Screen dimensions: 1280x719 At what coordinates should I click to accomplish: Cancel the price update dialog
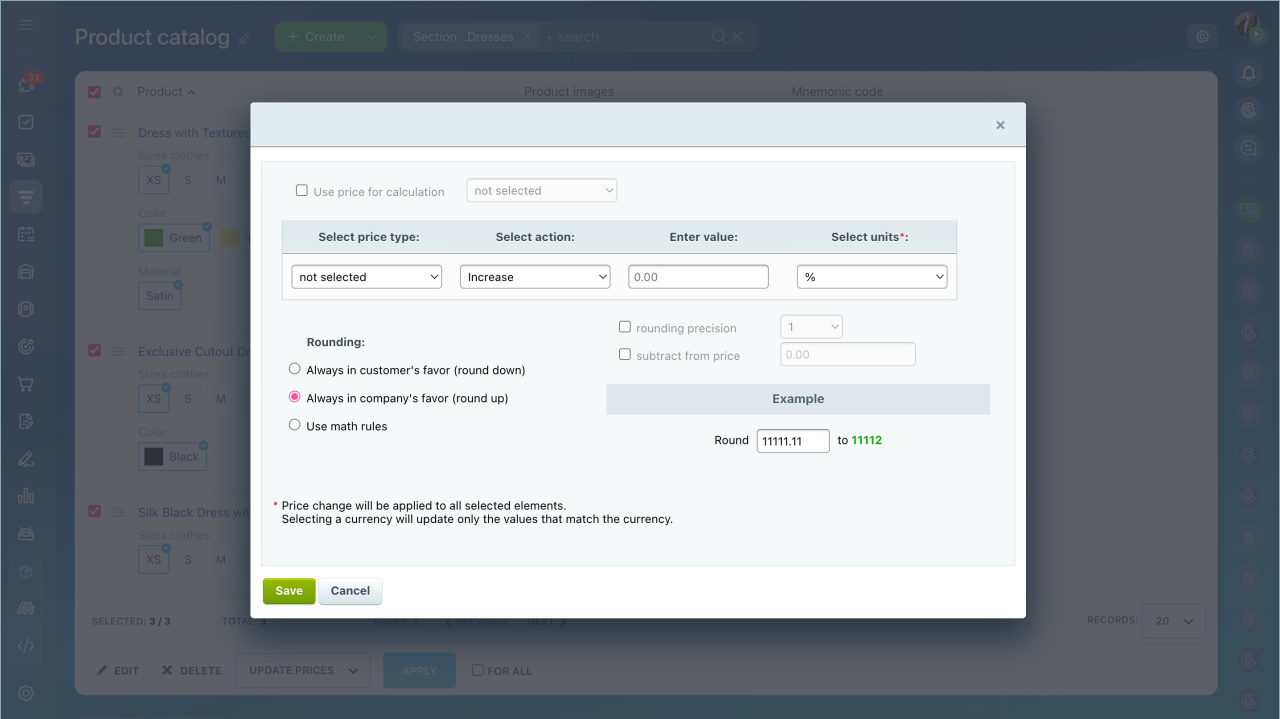[x=350, y=591]
